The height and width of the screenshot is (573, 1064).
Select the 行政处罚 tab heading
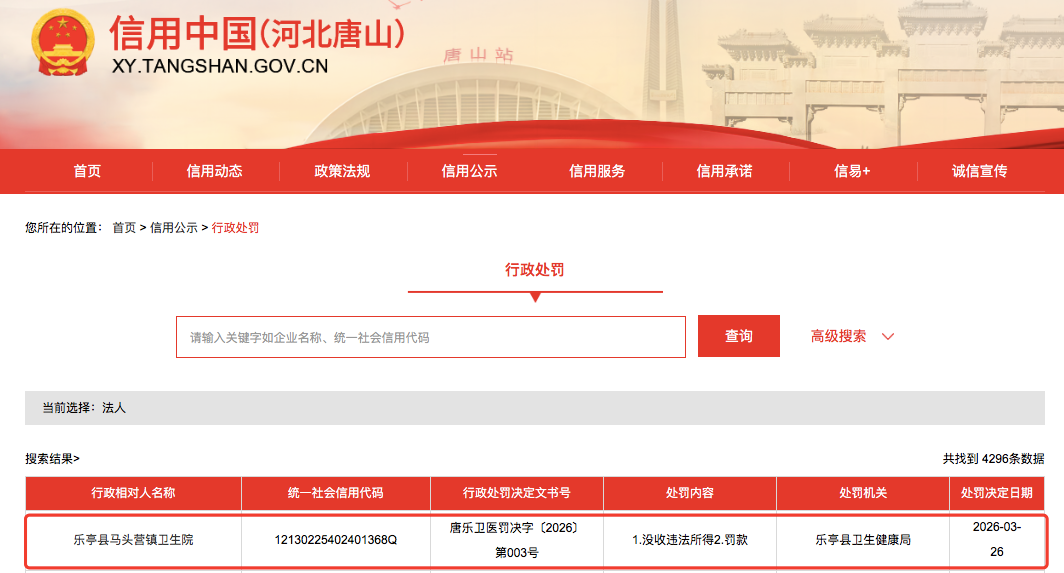coord(535,270)
